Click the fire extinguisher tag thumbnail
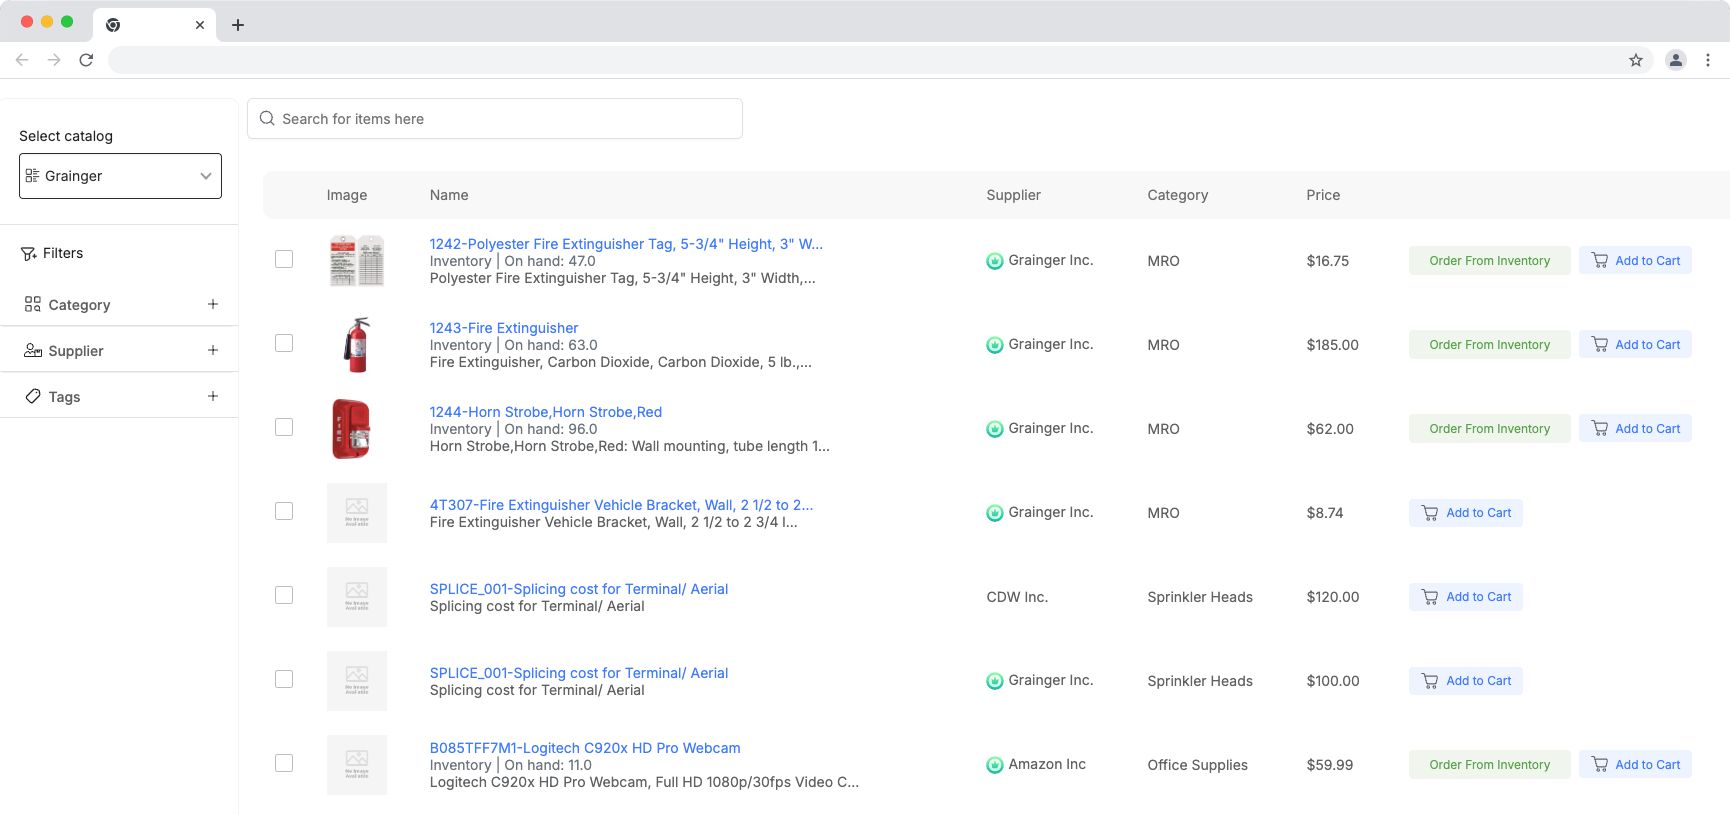 pyautogui.click(x=357, y=261)
